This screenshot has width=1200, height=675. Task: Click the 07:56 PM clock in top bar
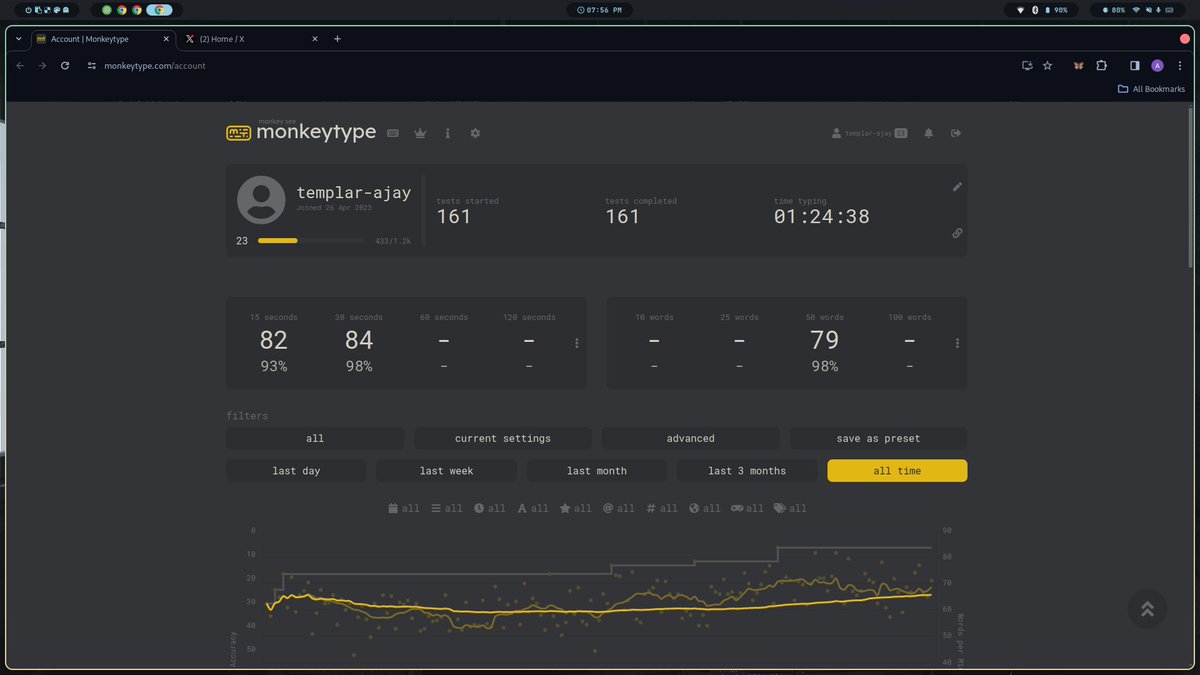(600, 9)
